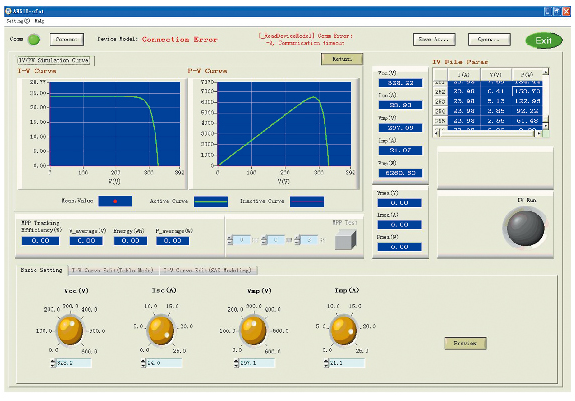Open the Setting menu

pyautogui.click(x=18, y=21)
